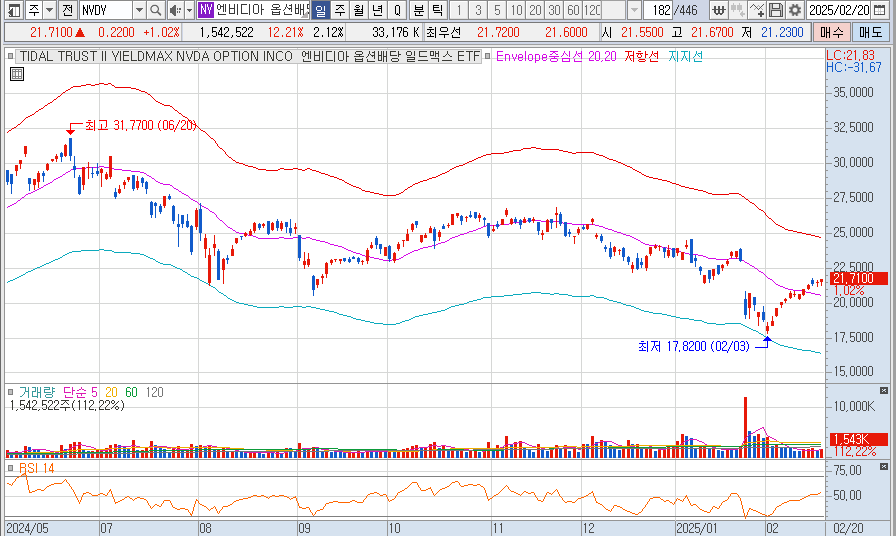The image size is (896, 536).
Task: Save chart settings with the floppy disk icon
Action: [775, 10]
